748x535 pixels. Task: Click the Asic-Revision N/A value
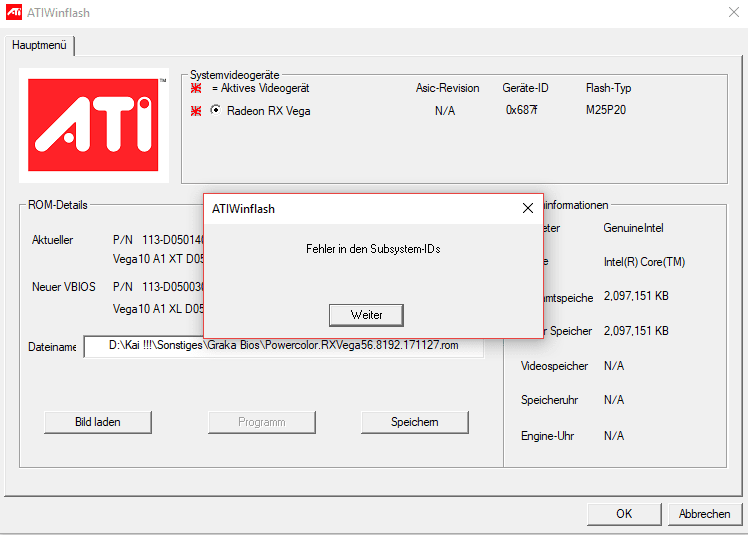click(445, 111)
